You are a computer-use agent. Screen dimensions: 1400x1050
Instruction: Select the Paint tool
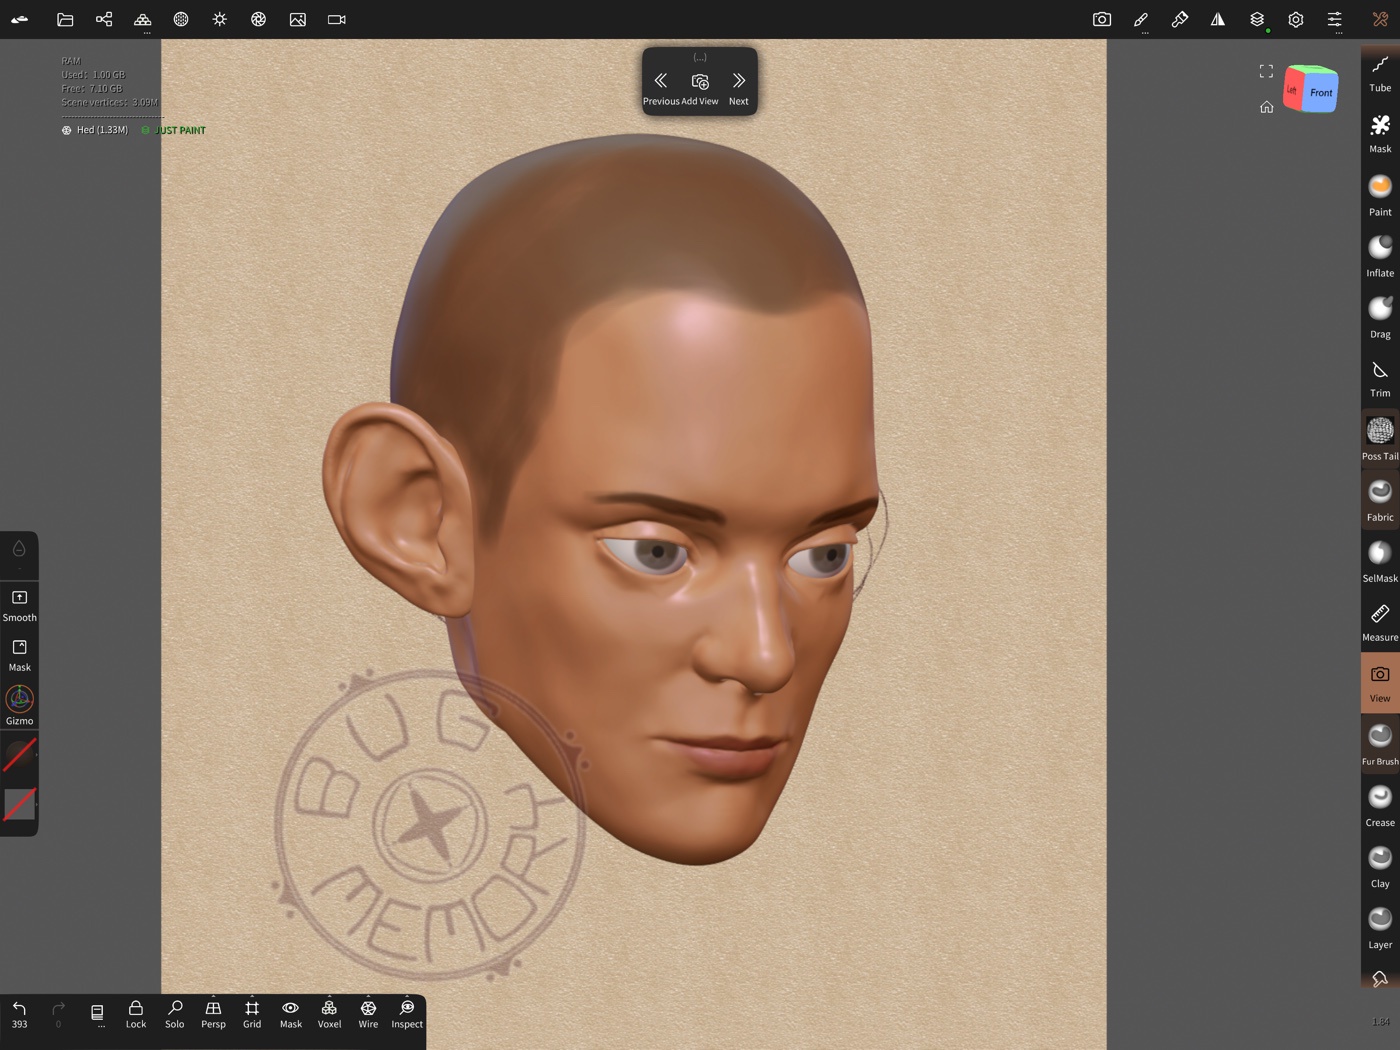tap(1380, 195)
